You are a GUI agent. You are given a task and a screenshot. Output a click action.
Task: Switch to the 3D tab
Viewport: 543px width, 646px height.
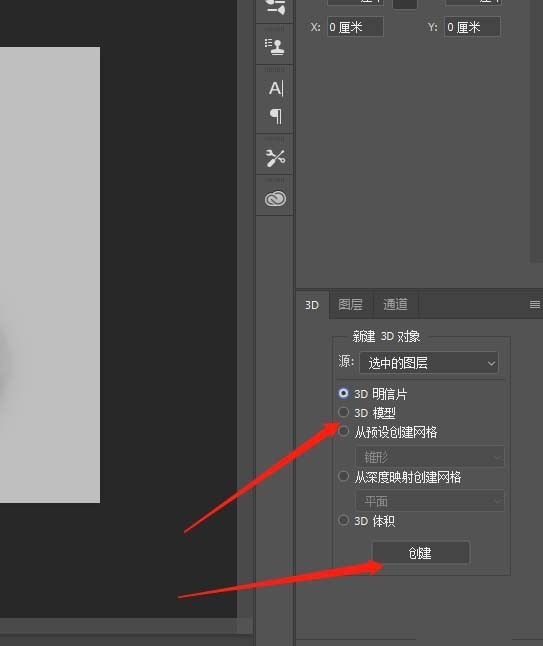(312, 305)
